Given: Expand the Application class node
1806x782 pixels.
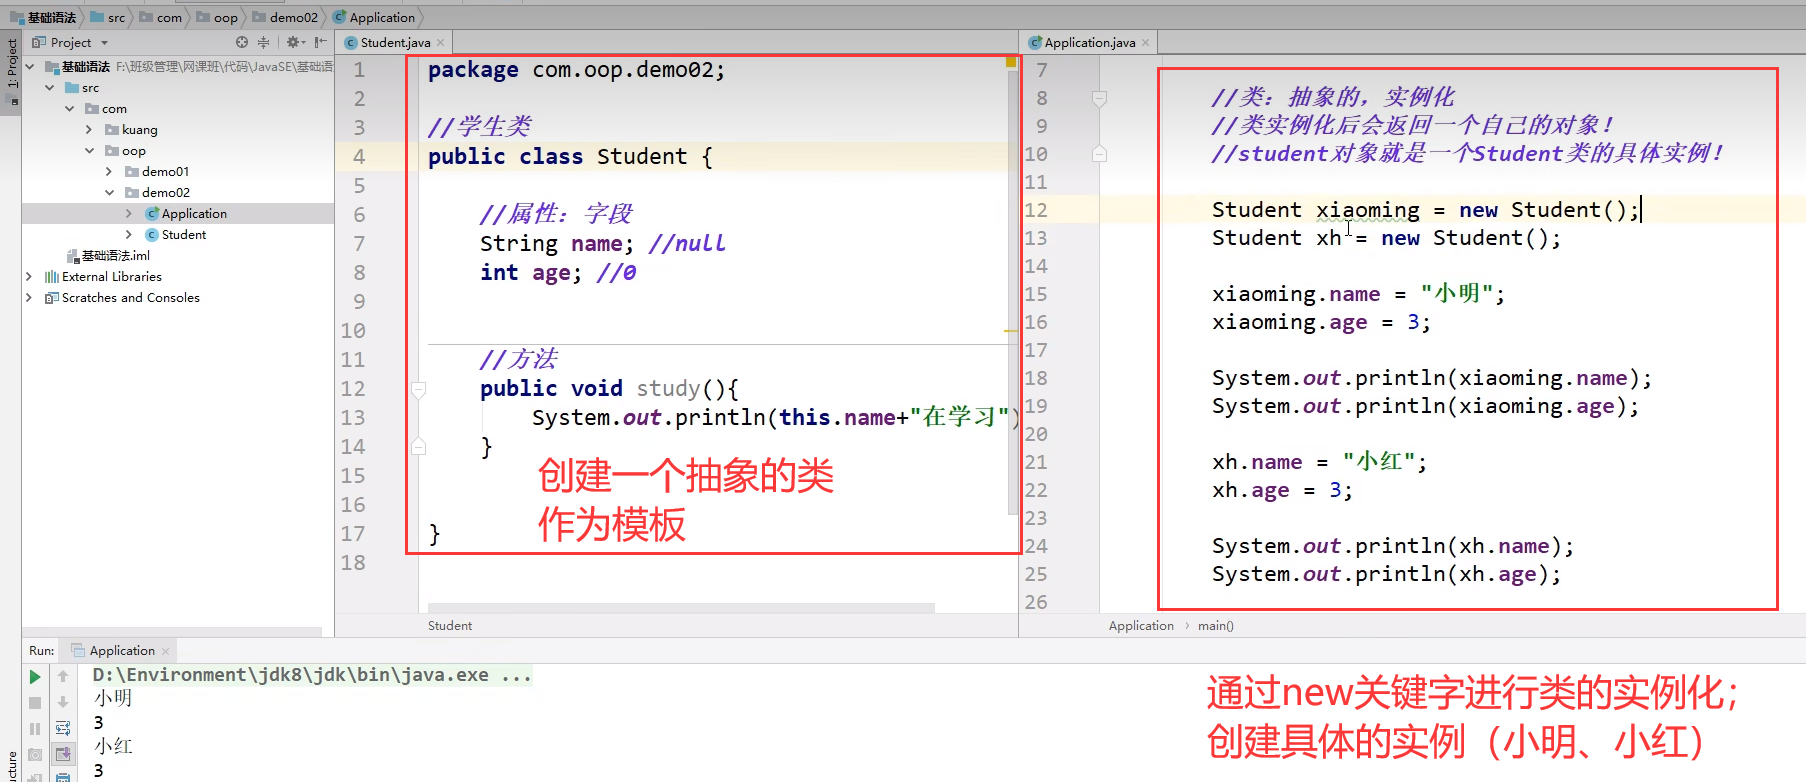Looking at the screenshot, I should tap(129, 214).
